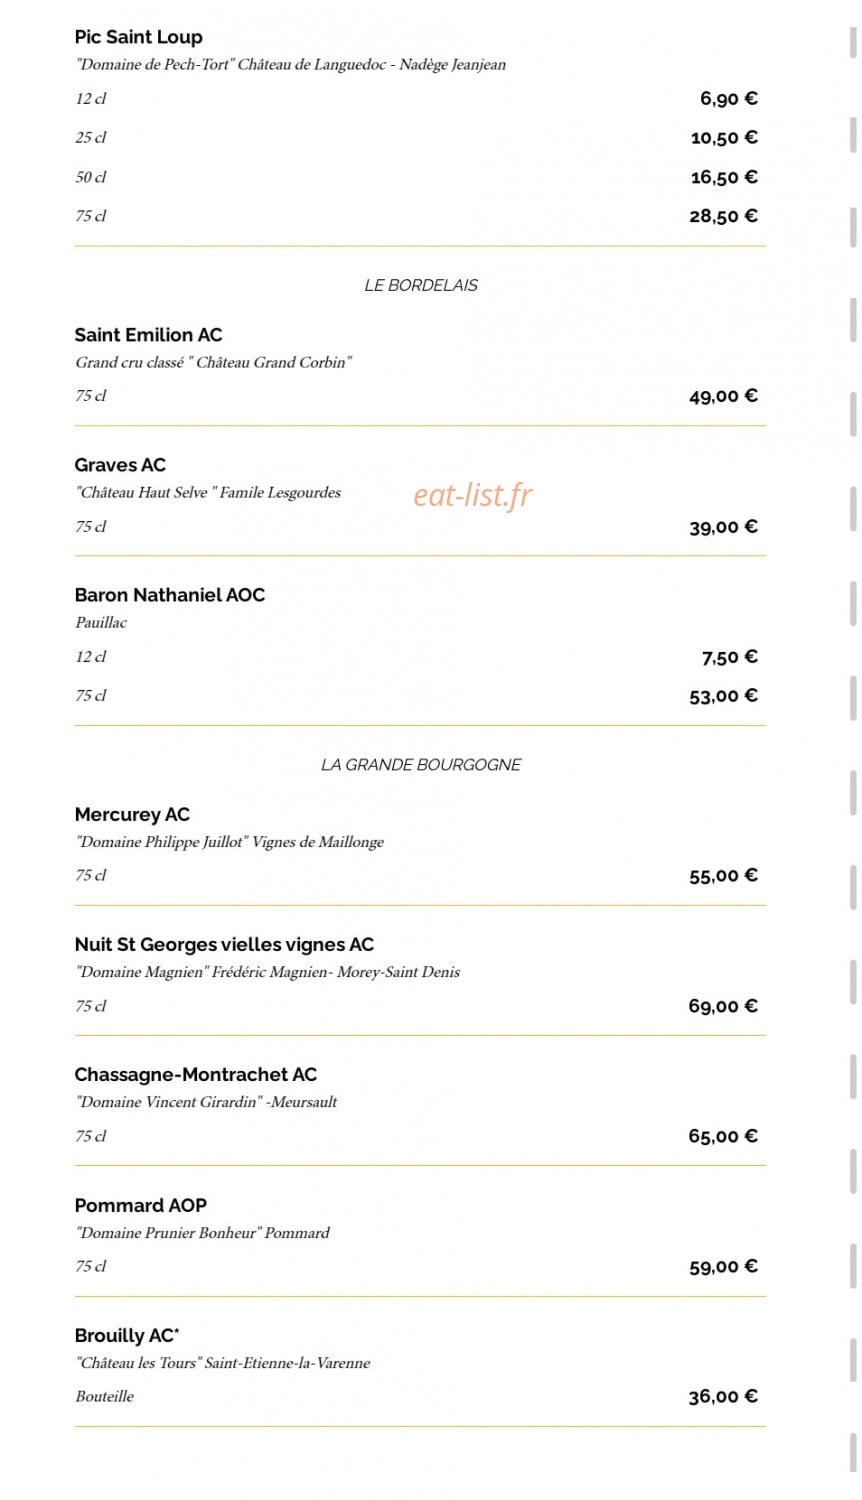Select Baron Nathaniel AOC heading

click(x=170, y=595)
